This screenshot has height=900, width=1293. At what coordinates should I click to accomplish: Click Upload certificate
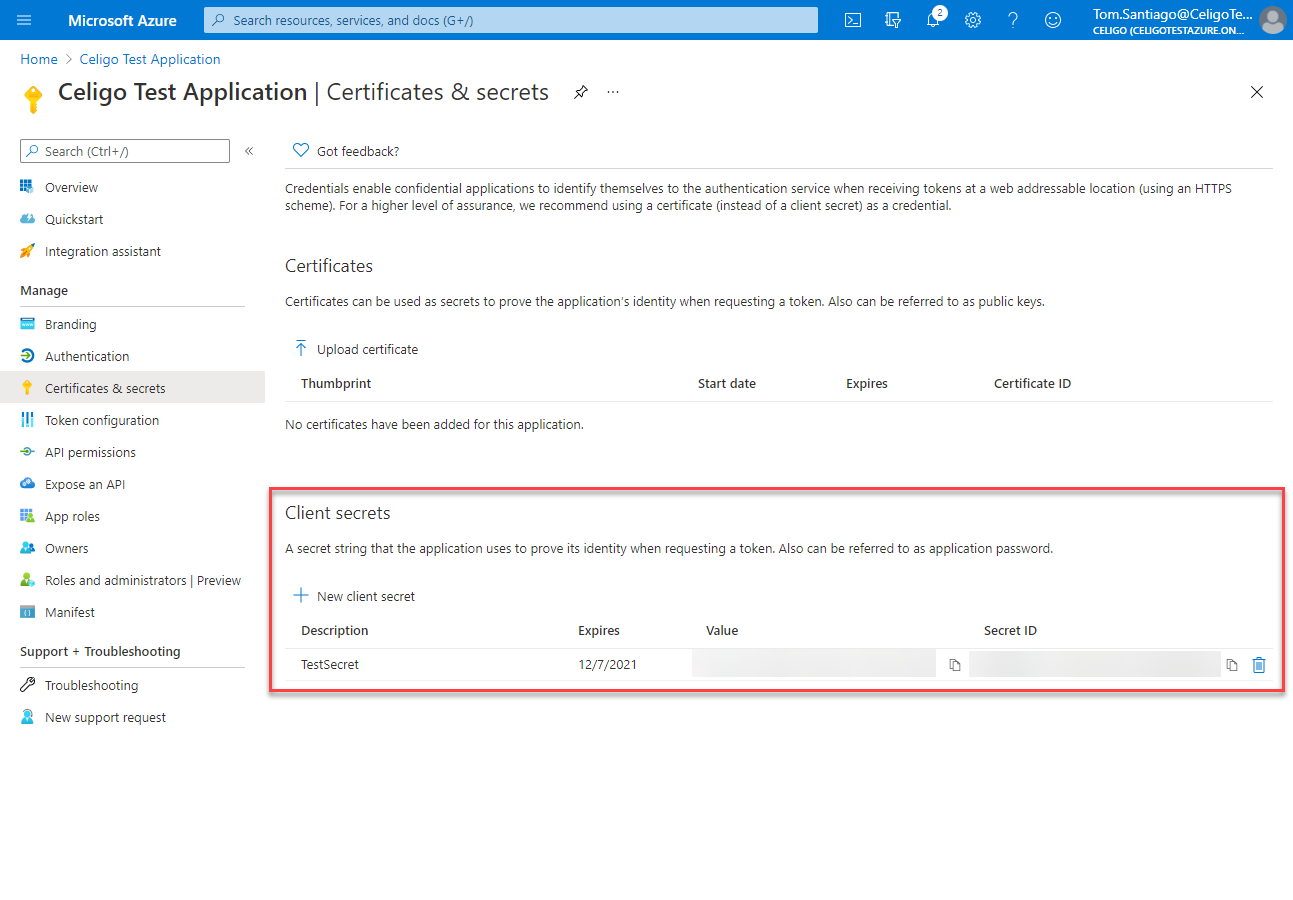[x=356, y=349]
